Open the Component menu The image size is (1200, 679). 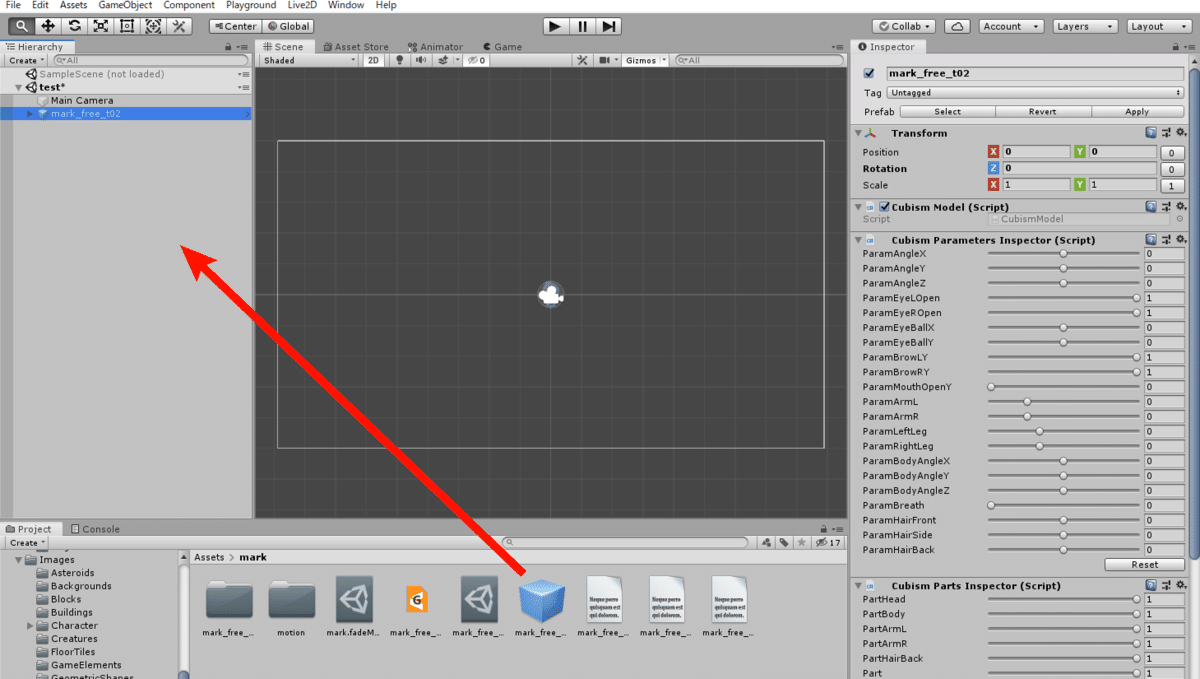tap(189, 6)
